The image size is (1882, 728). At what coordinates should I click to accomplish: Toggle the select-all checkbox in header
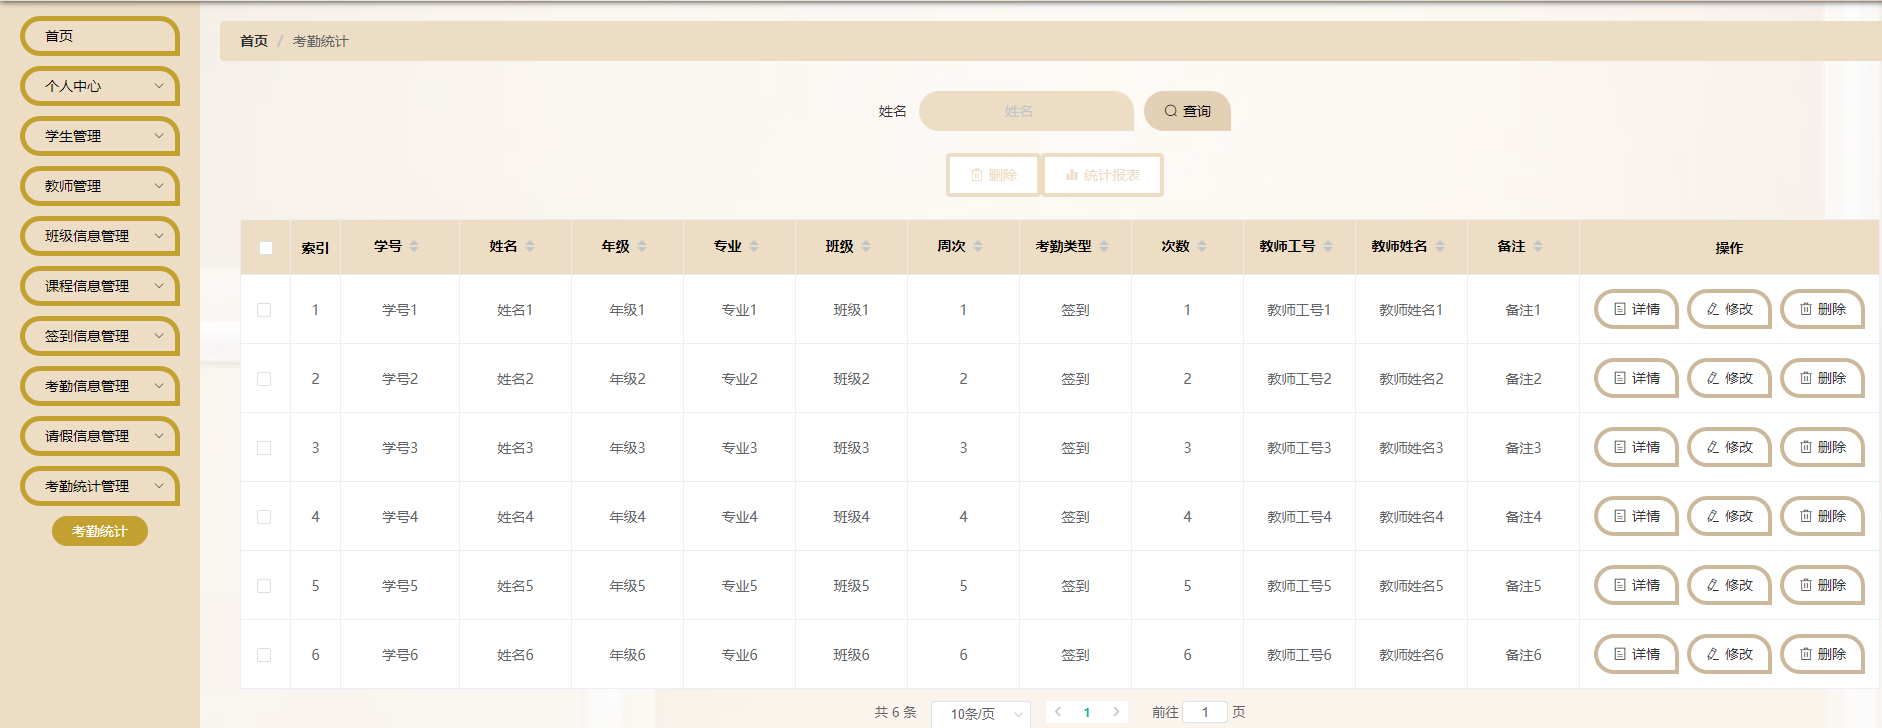265,248
